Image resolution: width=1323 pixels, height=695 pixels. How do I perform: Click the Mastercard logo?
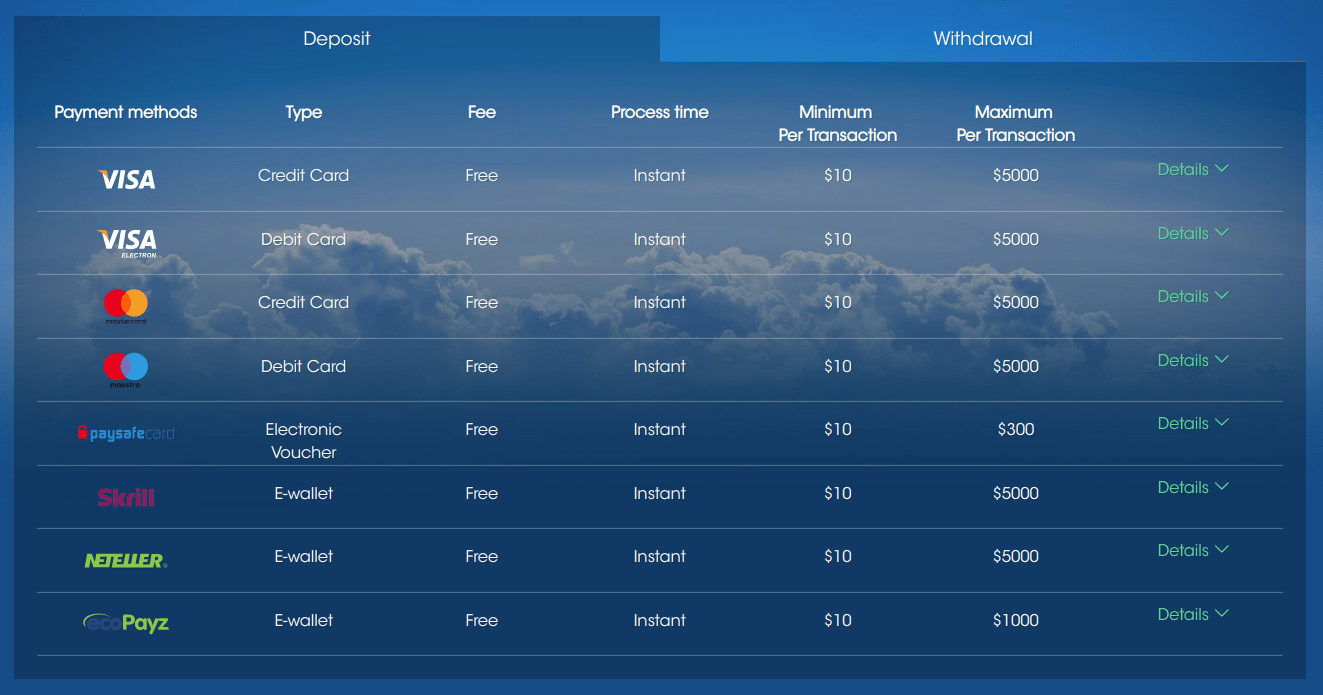point(126,306)
